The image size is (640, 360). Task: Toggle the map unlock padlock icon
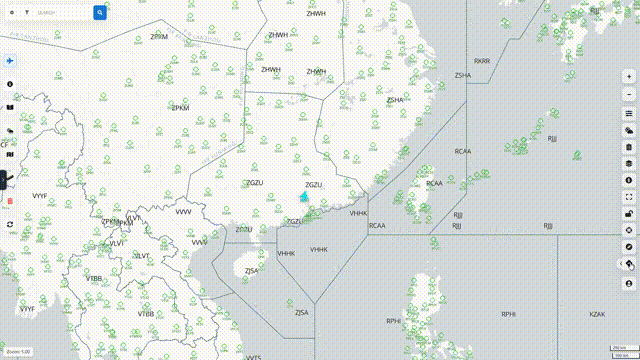(x=629, y=213)
